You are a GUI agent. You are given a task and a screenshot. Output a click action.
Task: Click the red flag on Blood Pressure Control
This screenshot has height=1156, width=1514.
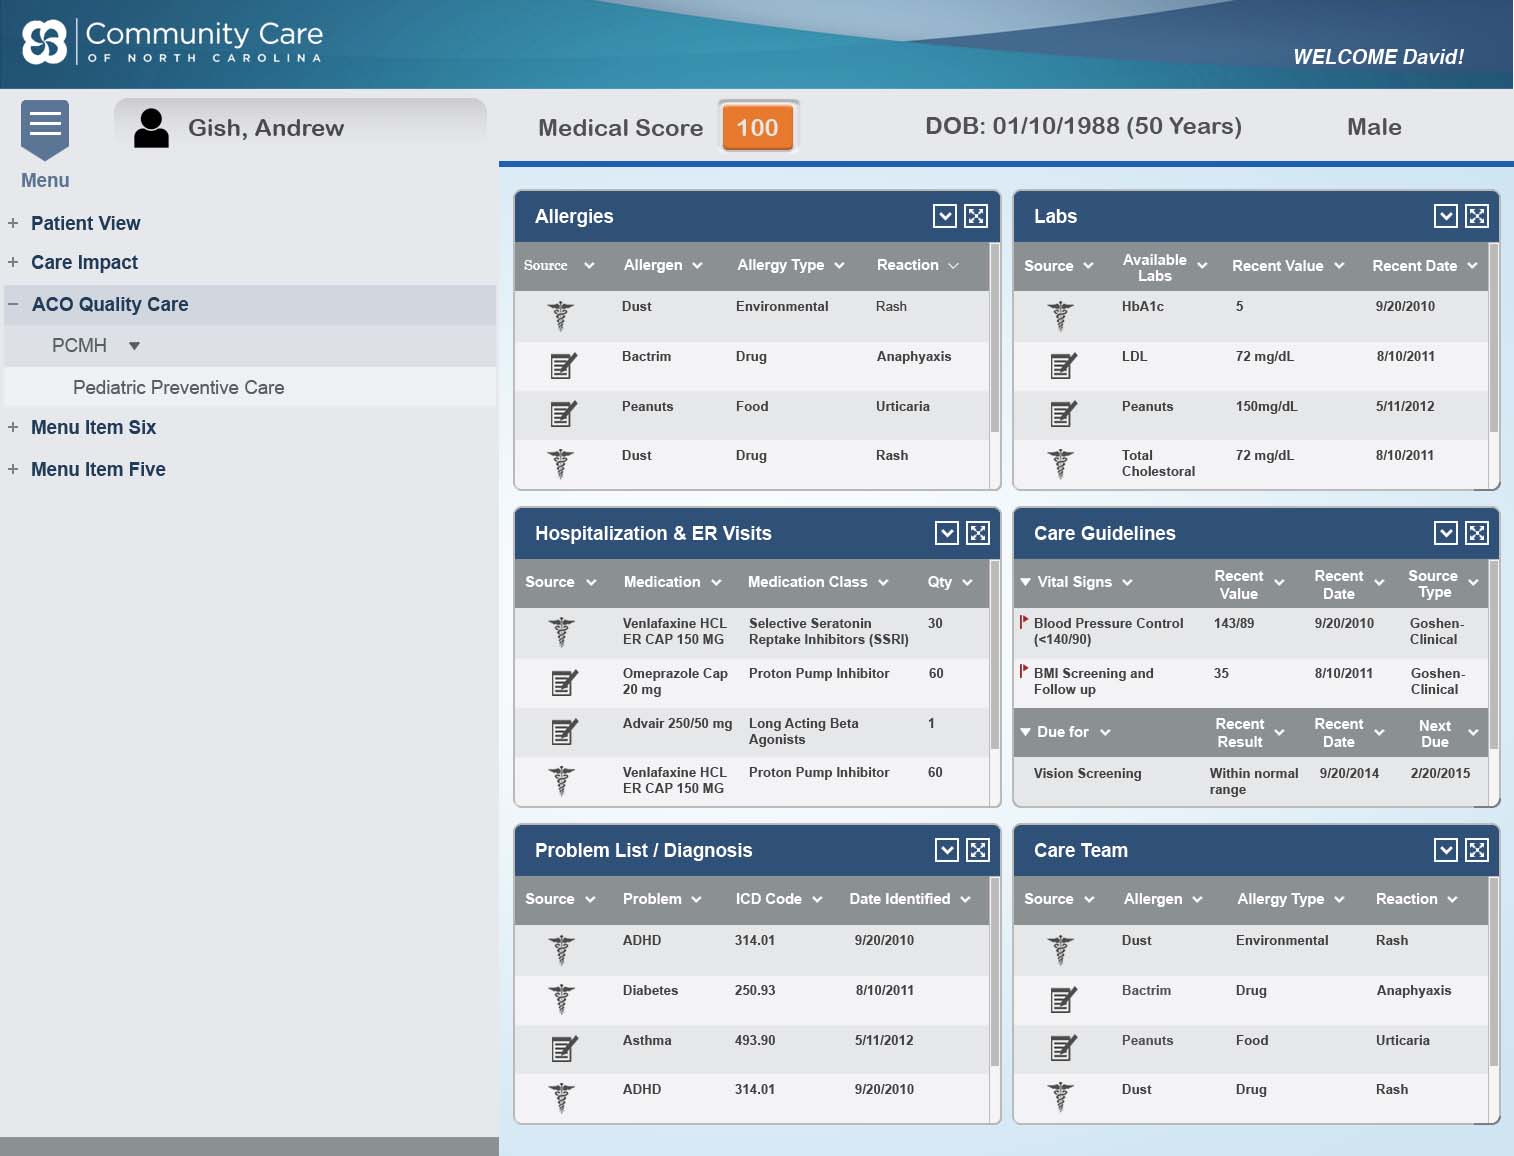coord(1024,622)
